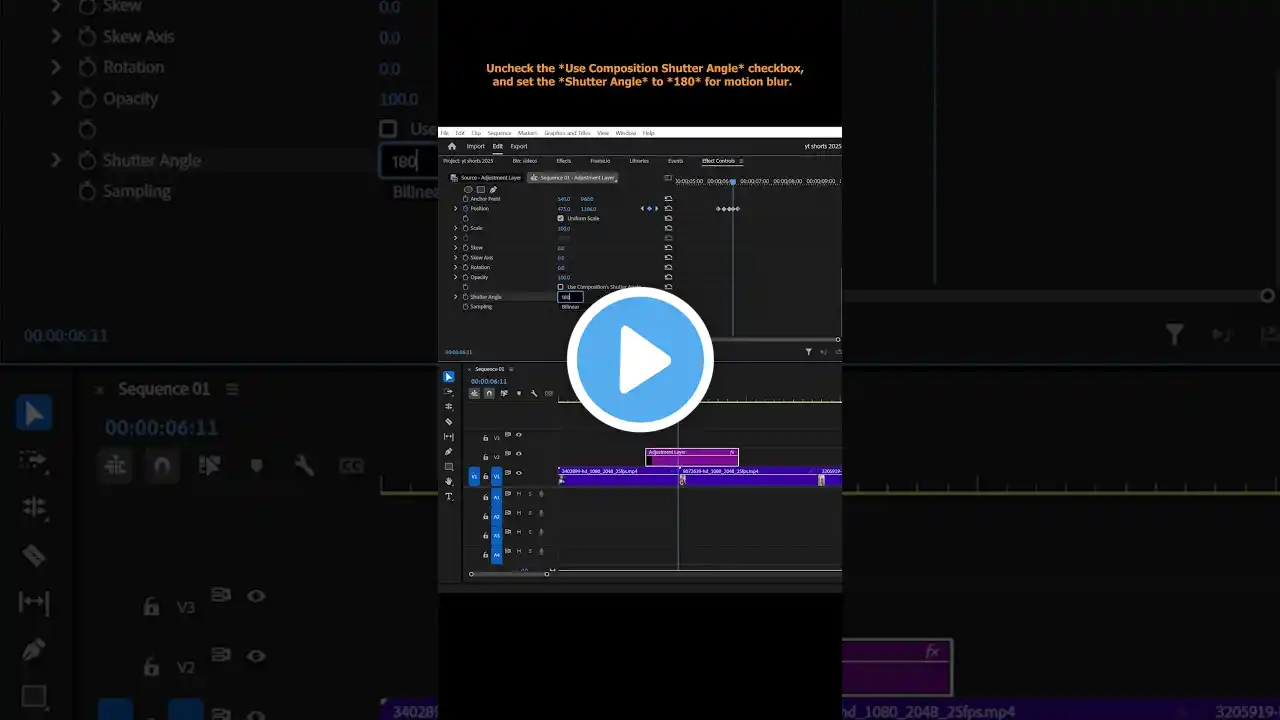
Task: Select the Track Select Forward tool
Action: (x=449, y=392)
